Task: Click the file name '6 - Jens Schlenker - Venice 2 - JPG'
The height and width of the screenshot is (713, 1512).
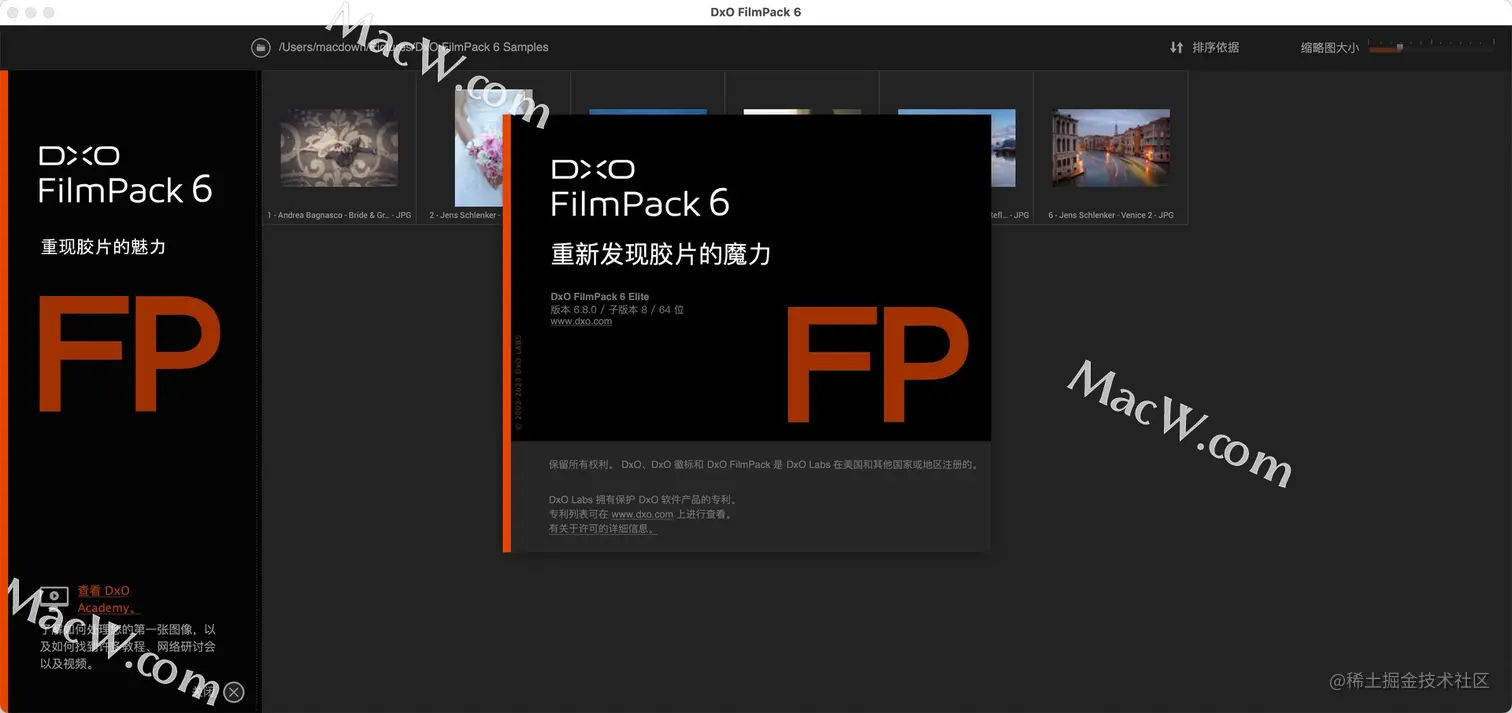Action: tap(1111, 215)
